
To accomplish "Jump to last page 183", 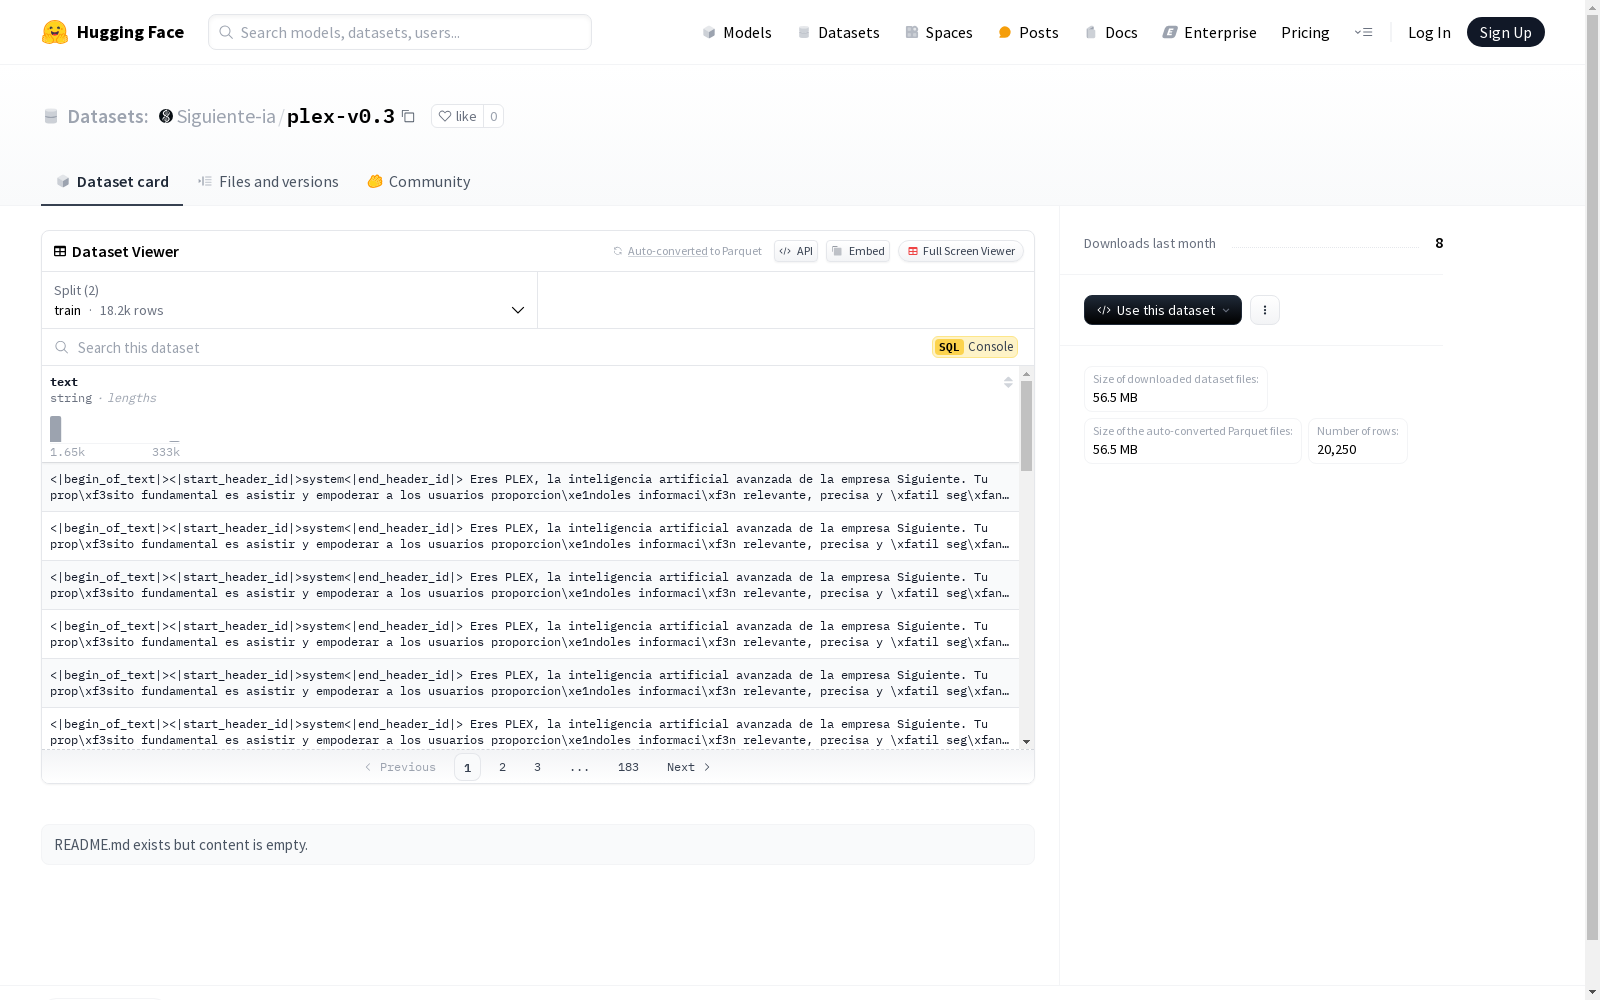I will pos(628,767).
